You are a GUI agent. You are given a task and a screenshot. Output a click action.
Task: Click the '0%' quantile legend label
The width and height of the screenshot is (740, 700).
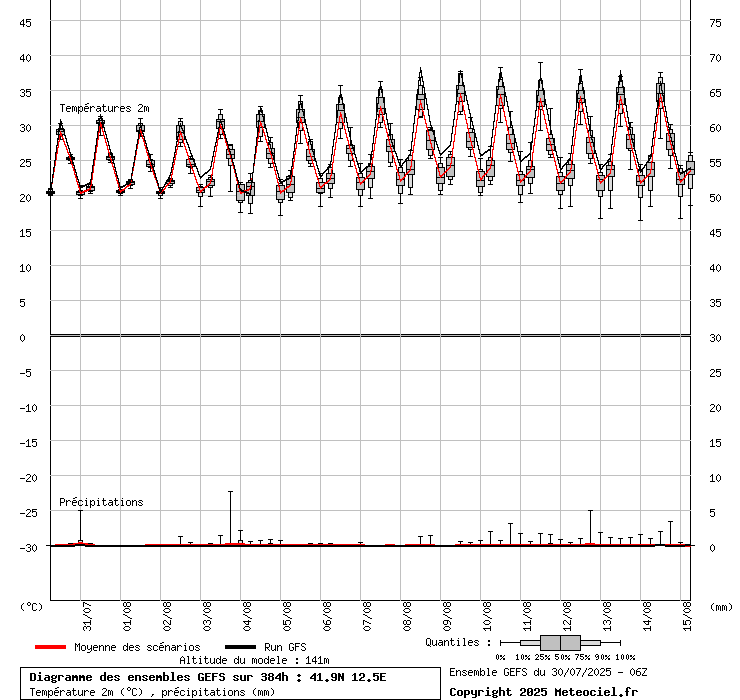click(x=500, y=657)
